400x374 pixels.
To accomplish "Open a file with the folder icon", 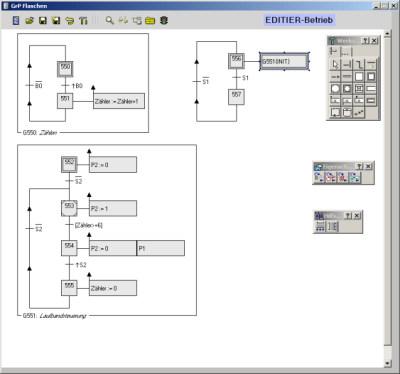I will click(x=29, y=21).
